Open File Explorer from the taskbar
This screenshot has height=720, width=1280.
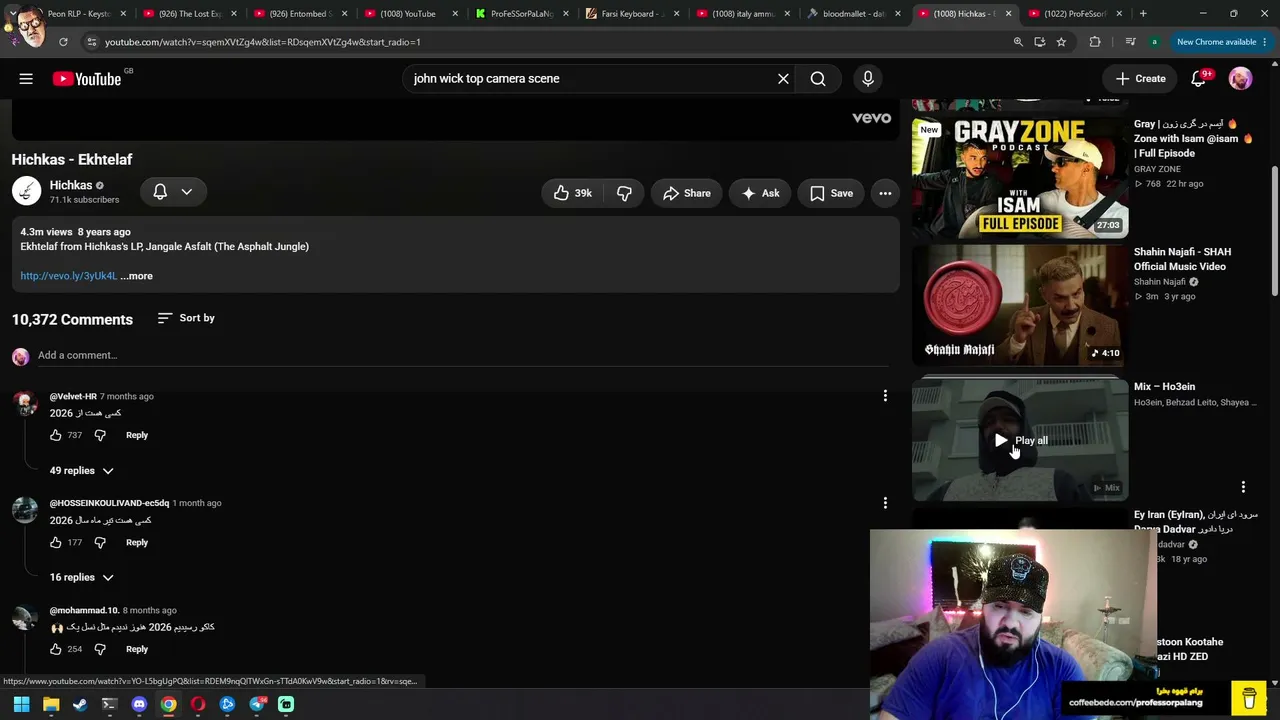[51, 704]
